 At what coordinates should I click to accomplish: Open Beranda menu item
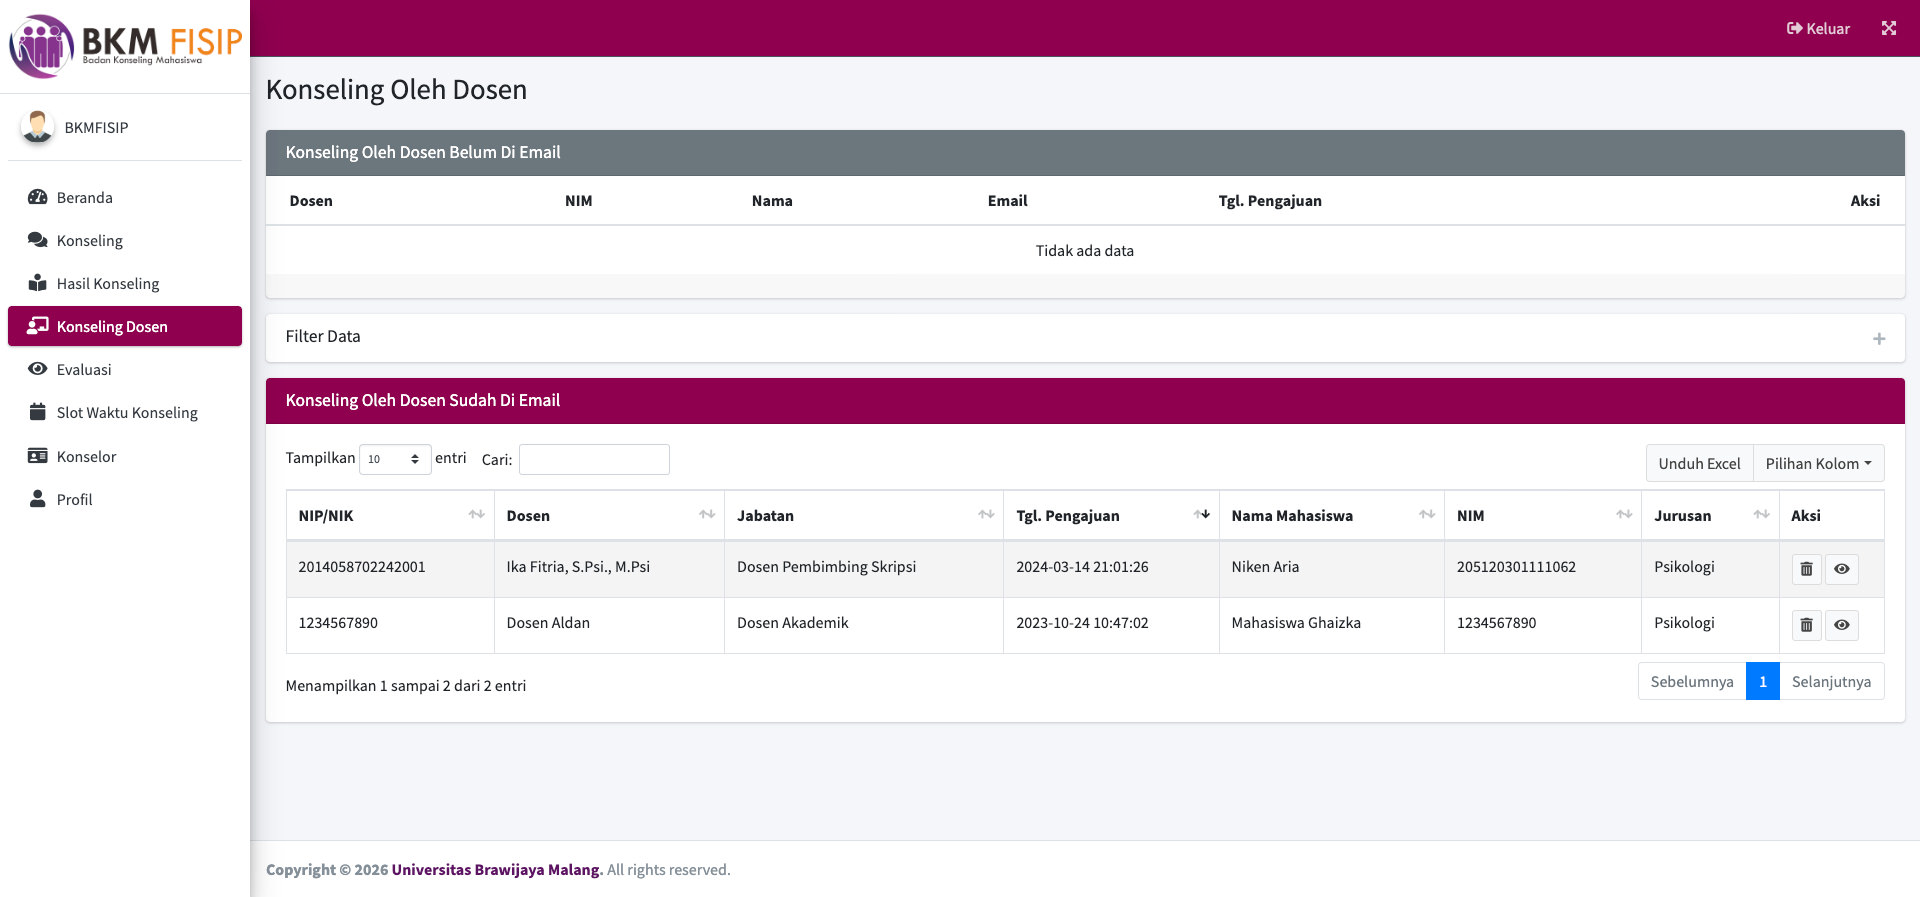(125, 197)
